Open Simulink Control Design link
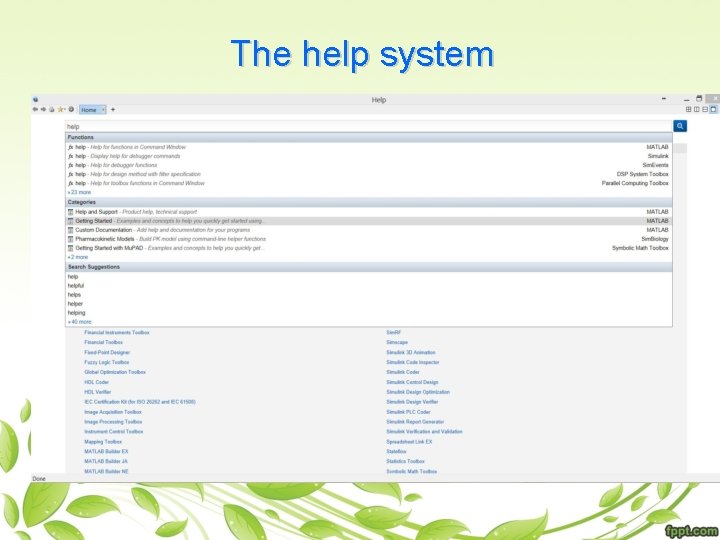 point(412,382)
